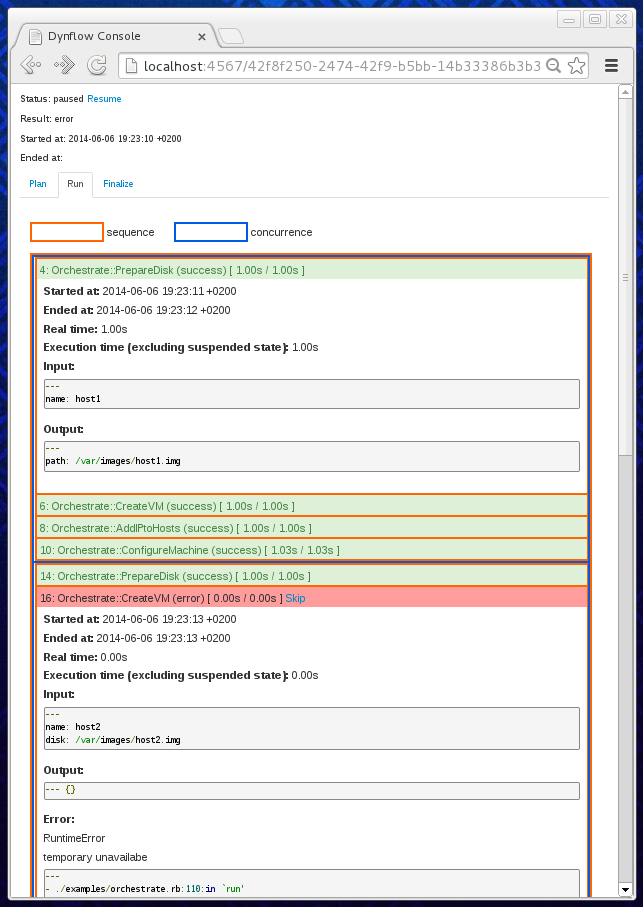Click the 'Status: paused' text
This screenshot has height=907, width=643.
point(52,99)
